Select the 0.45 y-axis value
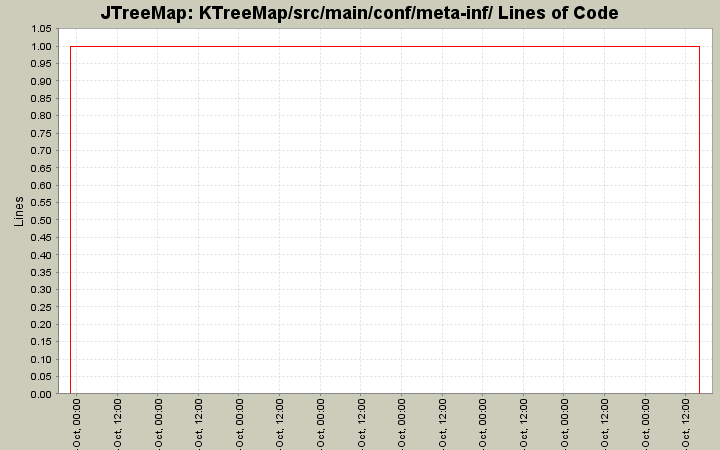This screenshot has width=720, height=450. tap(41, 237)
